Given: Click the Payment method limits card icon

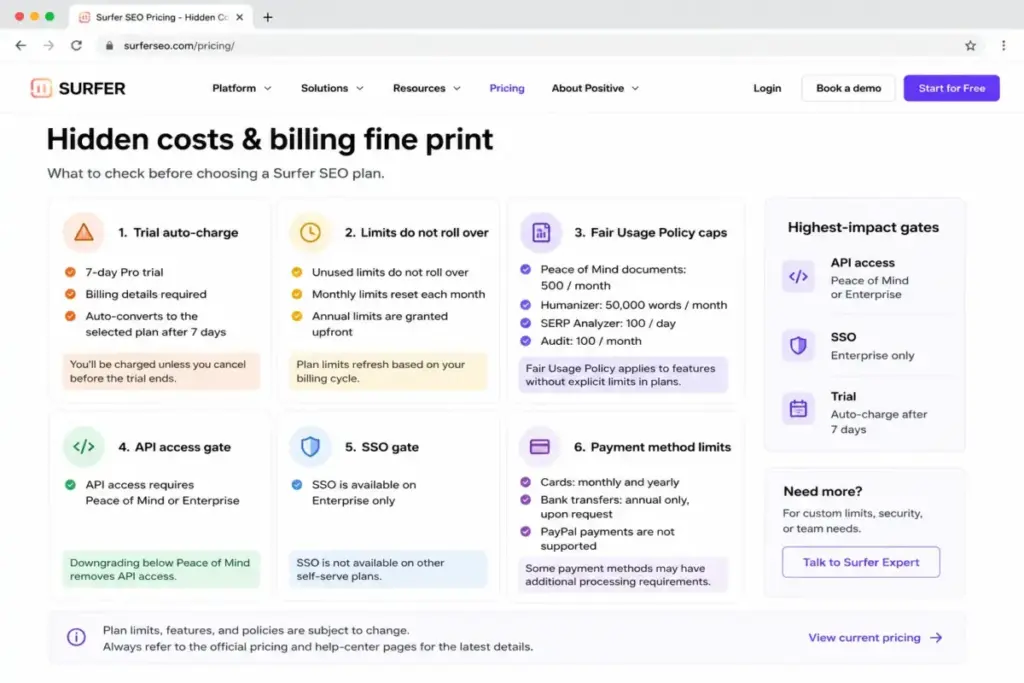Looking at the screenshot, I should (x=539, y=447).
